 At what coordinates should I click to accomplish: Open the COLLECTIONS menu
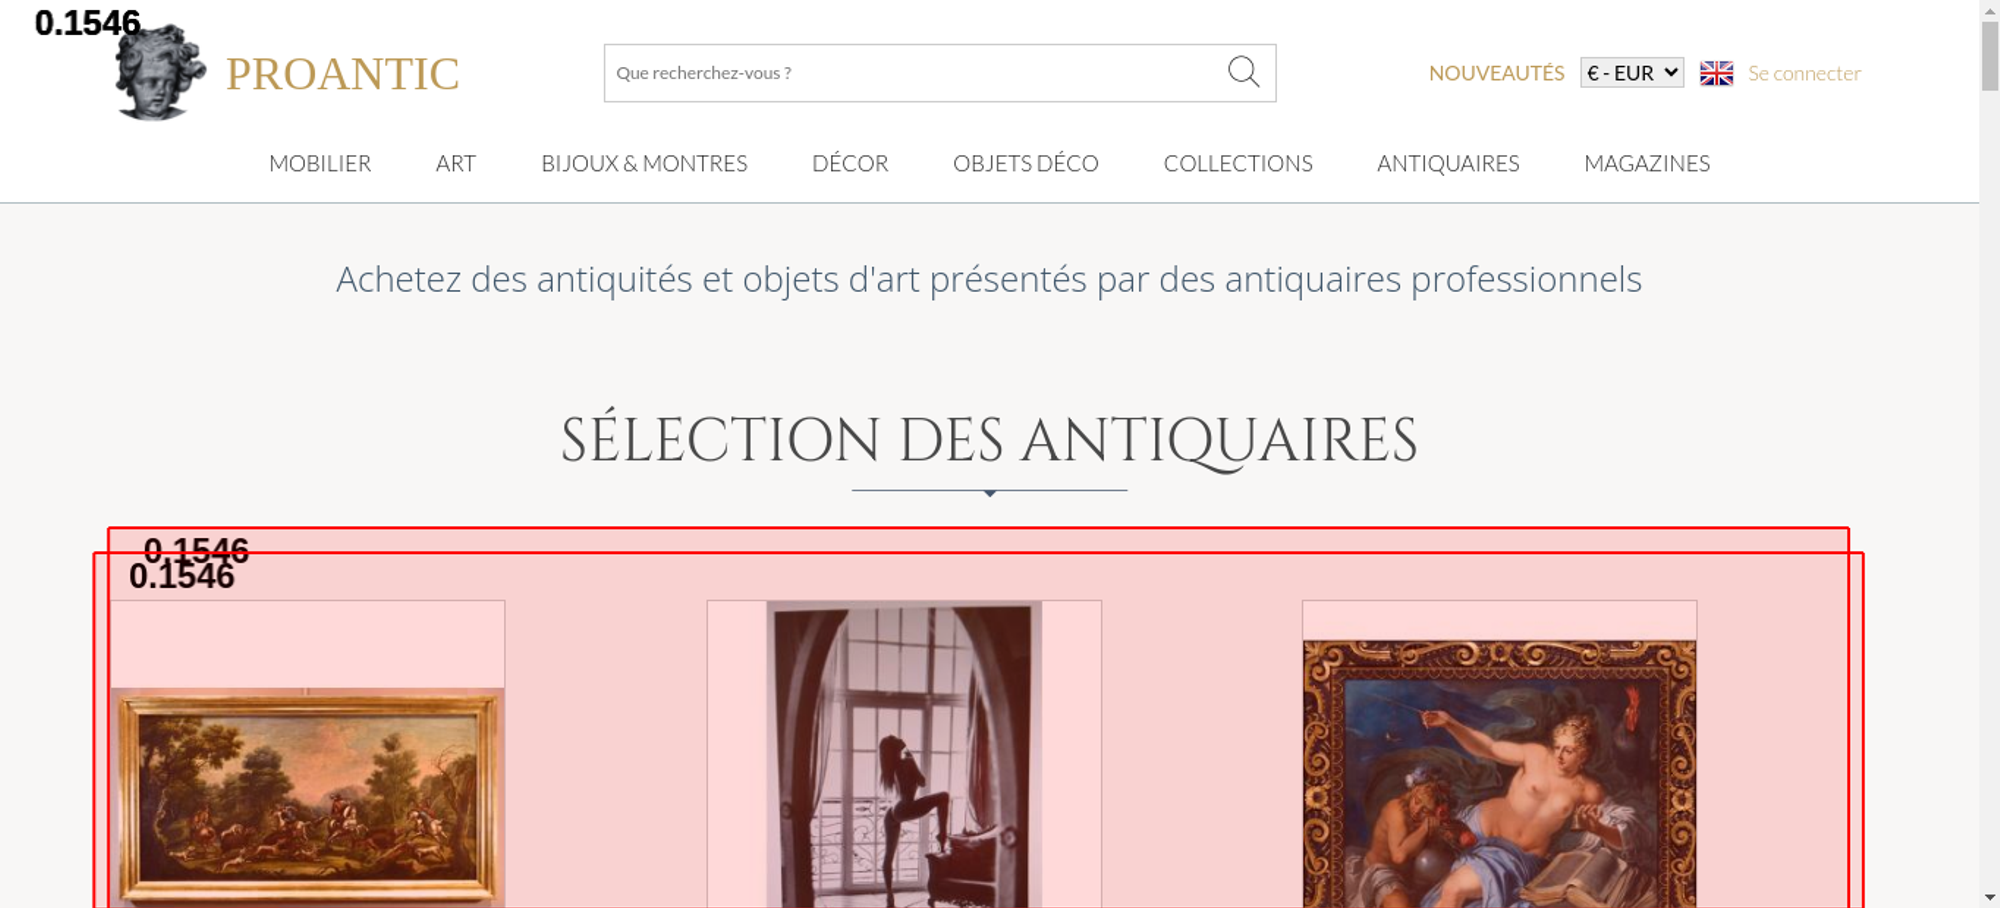[1238, 163]
